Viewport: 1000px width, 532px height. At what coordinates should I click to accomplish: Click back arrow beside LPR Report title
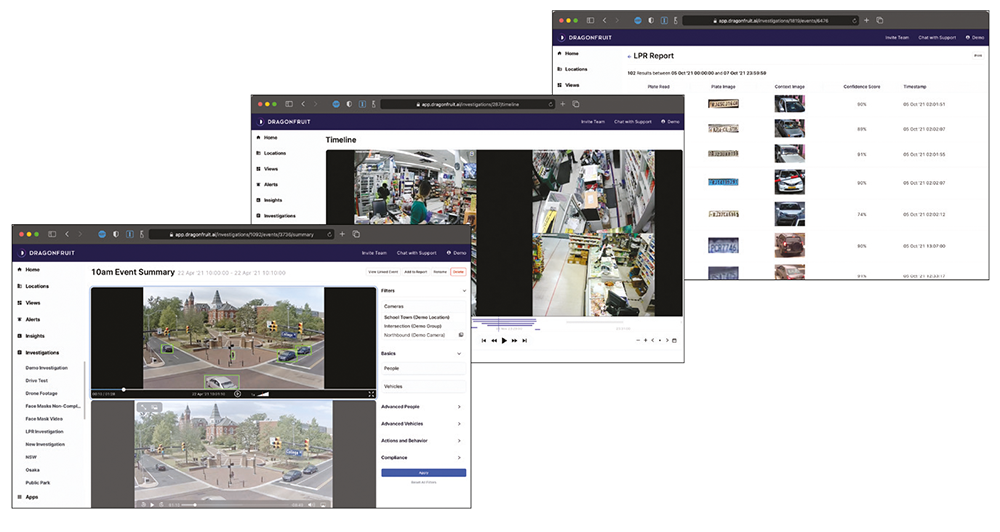(x=629, y=56)
